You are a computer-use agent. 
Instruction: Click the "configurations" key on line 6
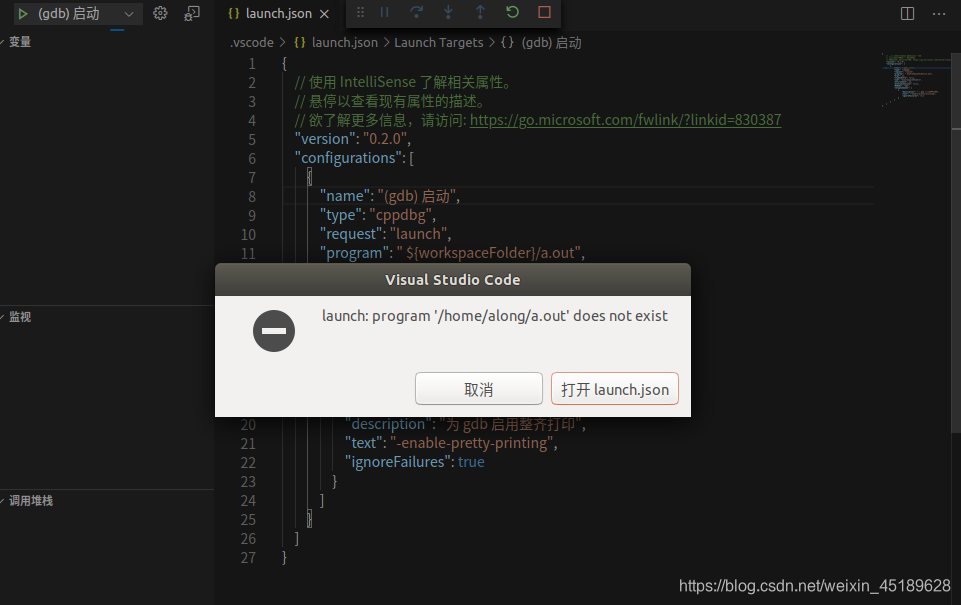348,158
